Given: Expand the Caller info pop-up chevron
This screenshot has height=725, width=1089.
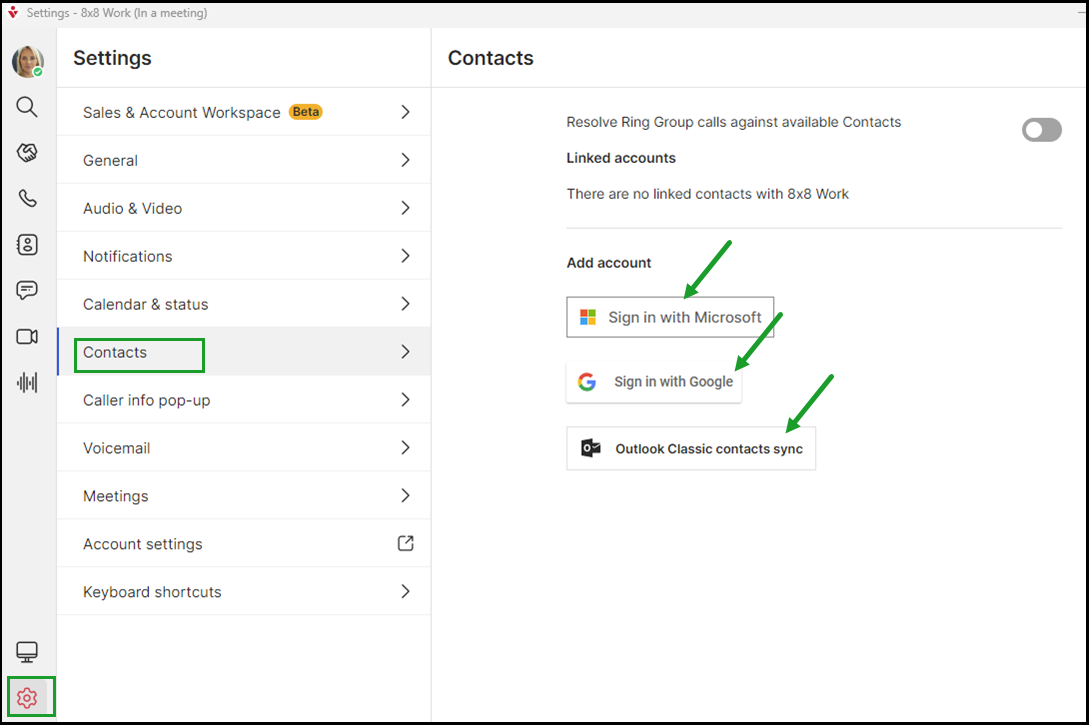Looking at the screenshot, I should click(406, 399).
